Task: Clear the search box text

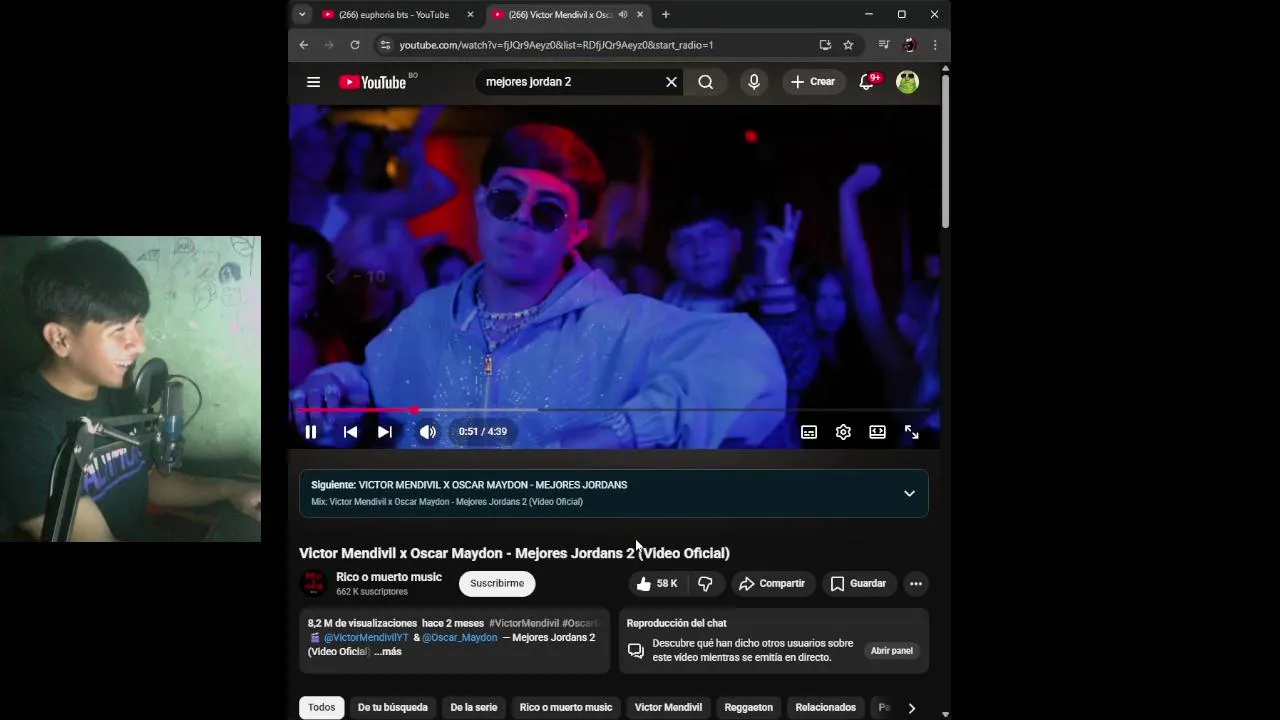Action: tap(671, 82)
